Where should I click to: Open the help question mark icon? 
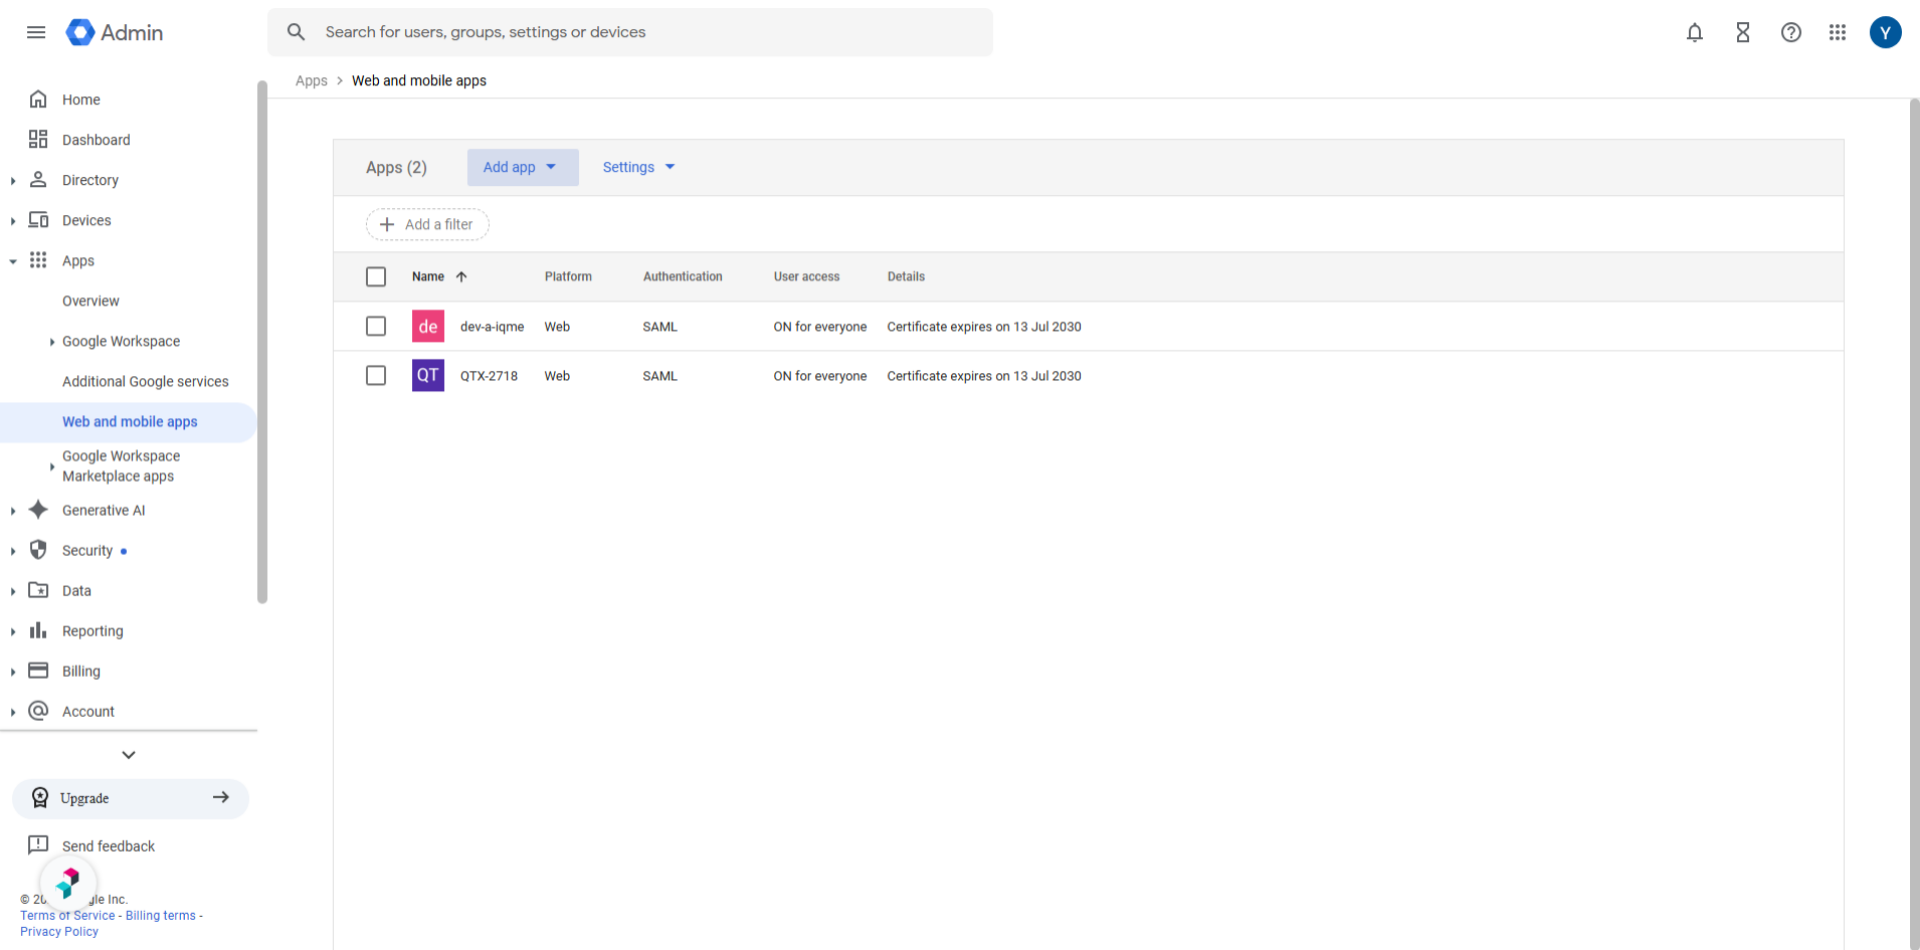coord(1791,32)
